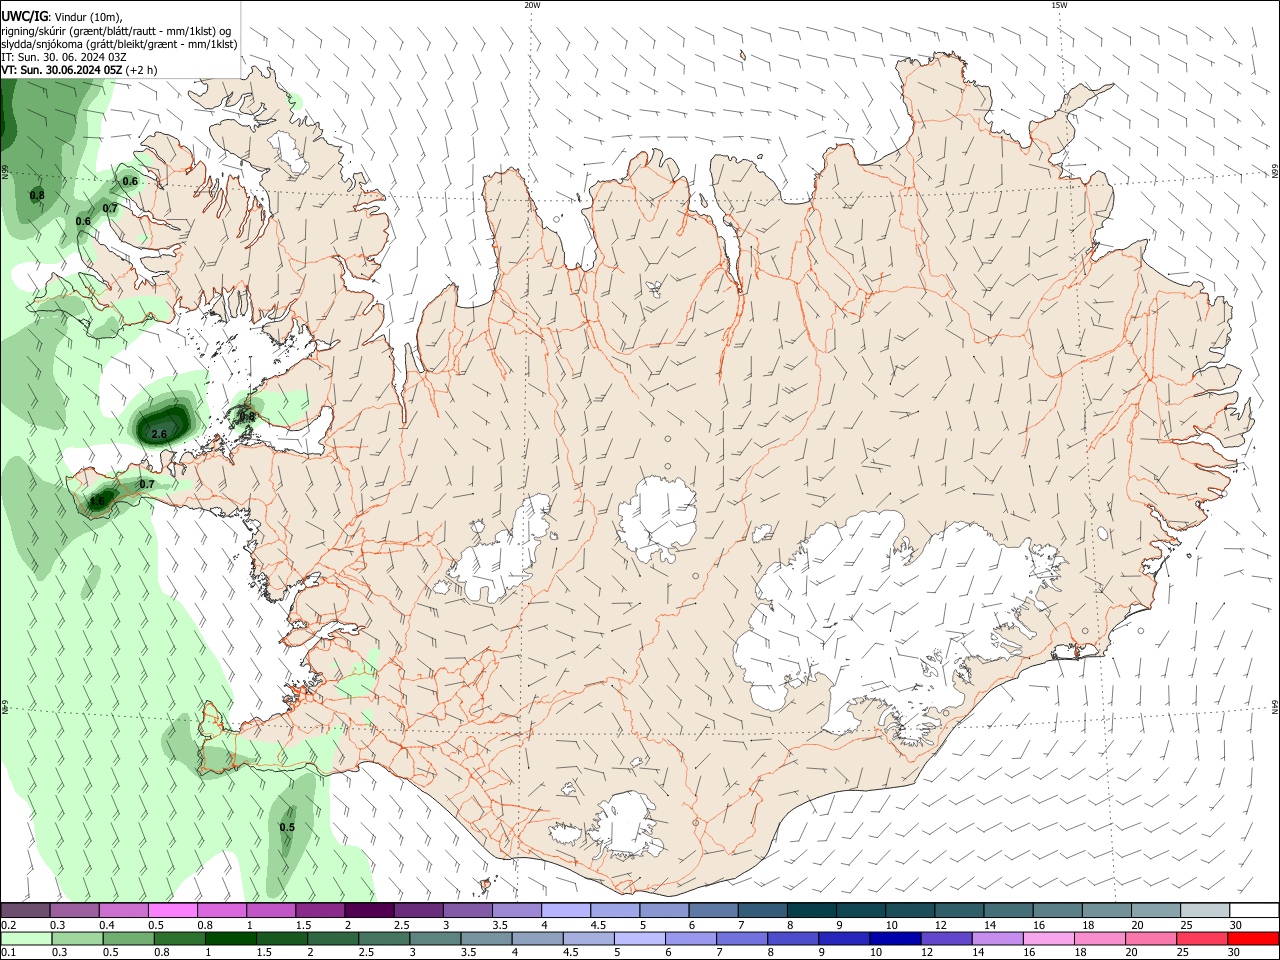Click the "0.2" label under the snow scale
The width and height of the screenshot is (1280, 960).
(x=8, y=925)
